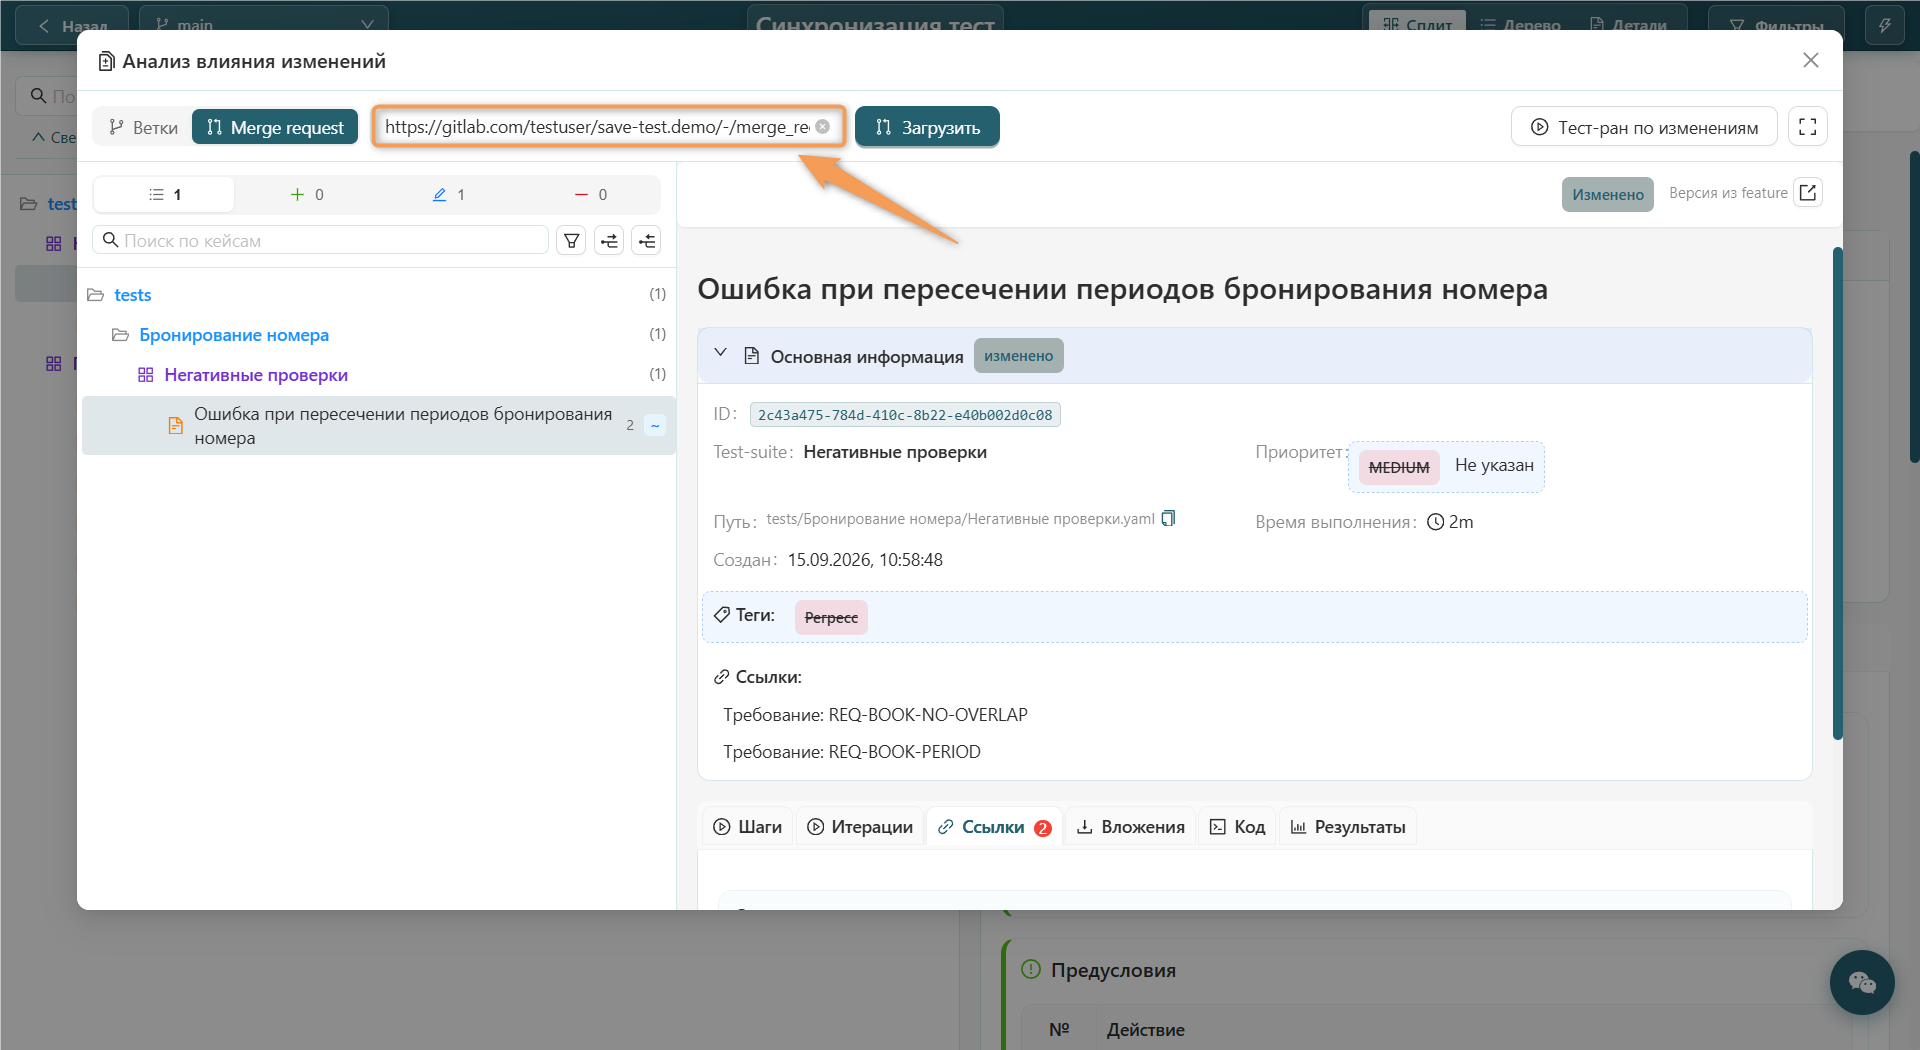1920x1050 pixels.
Task: Open the Шаги tab
Action: coord(748,827)
